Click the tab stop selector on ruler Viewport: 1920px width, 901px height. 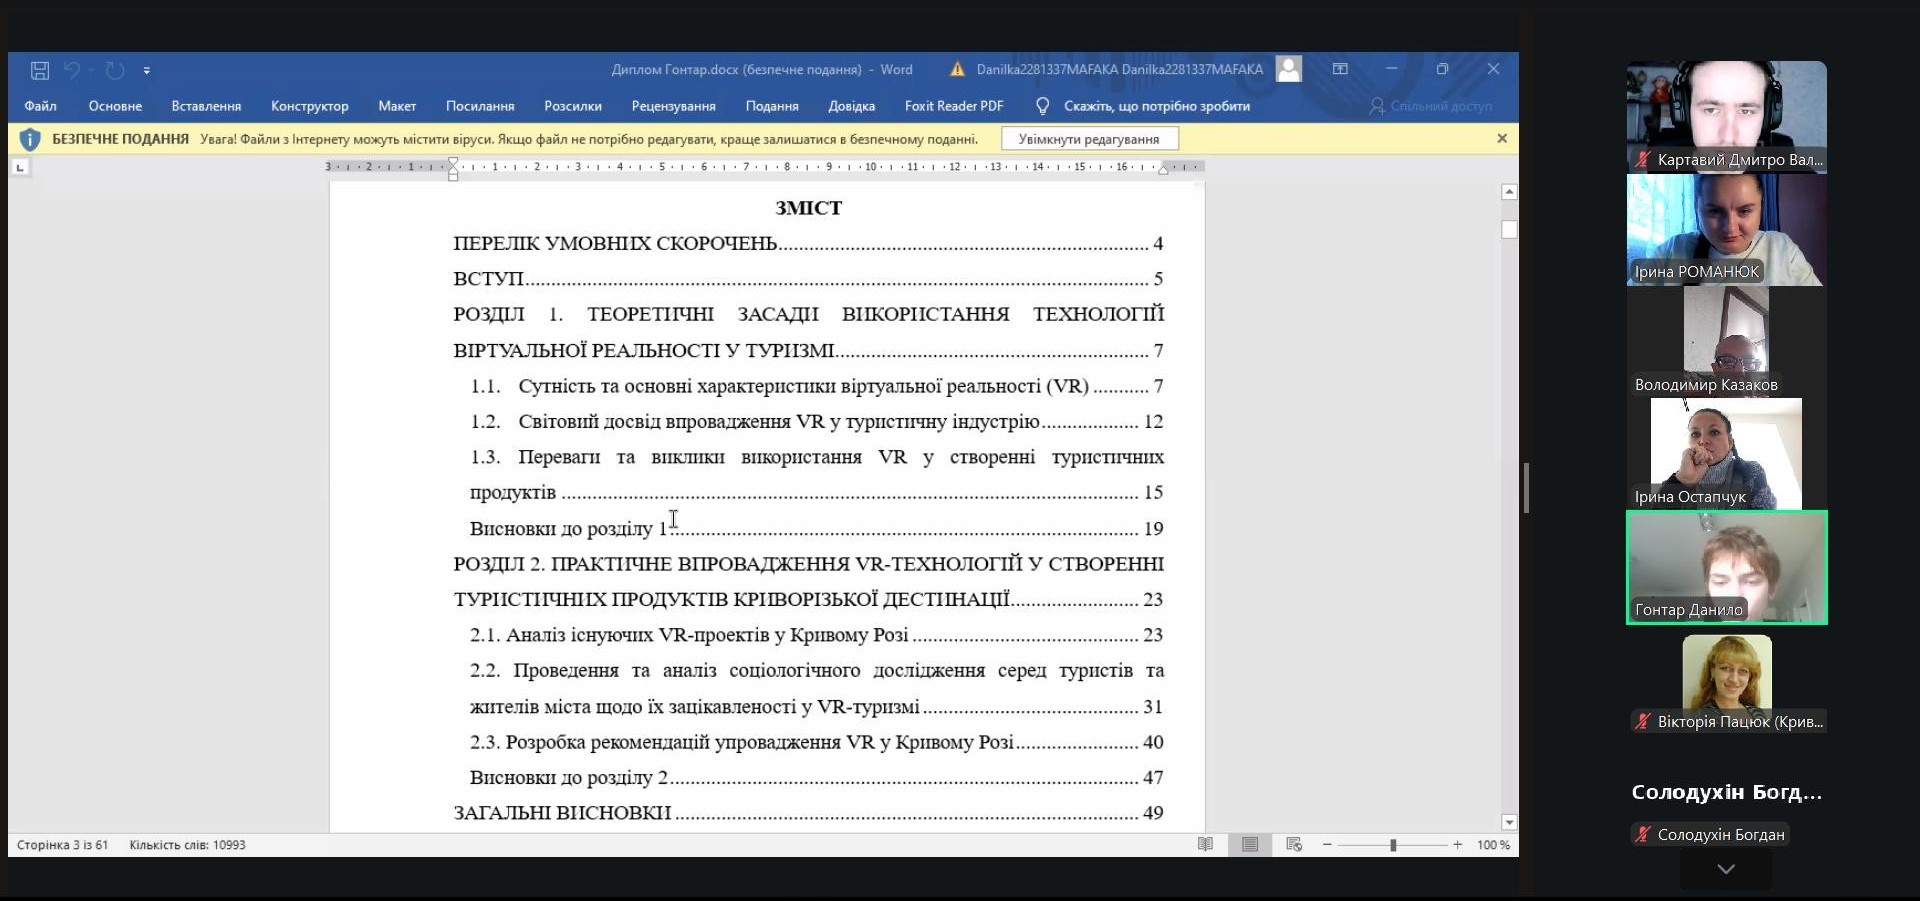click(20, 167)
